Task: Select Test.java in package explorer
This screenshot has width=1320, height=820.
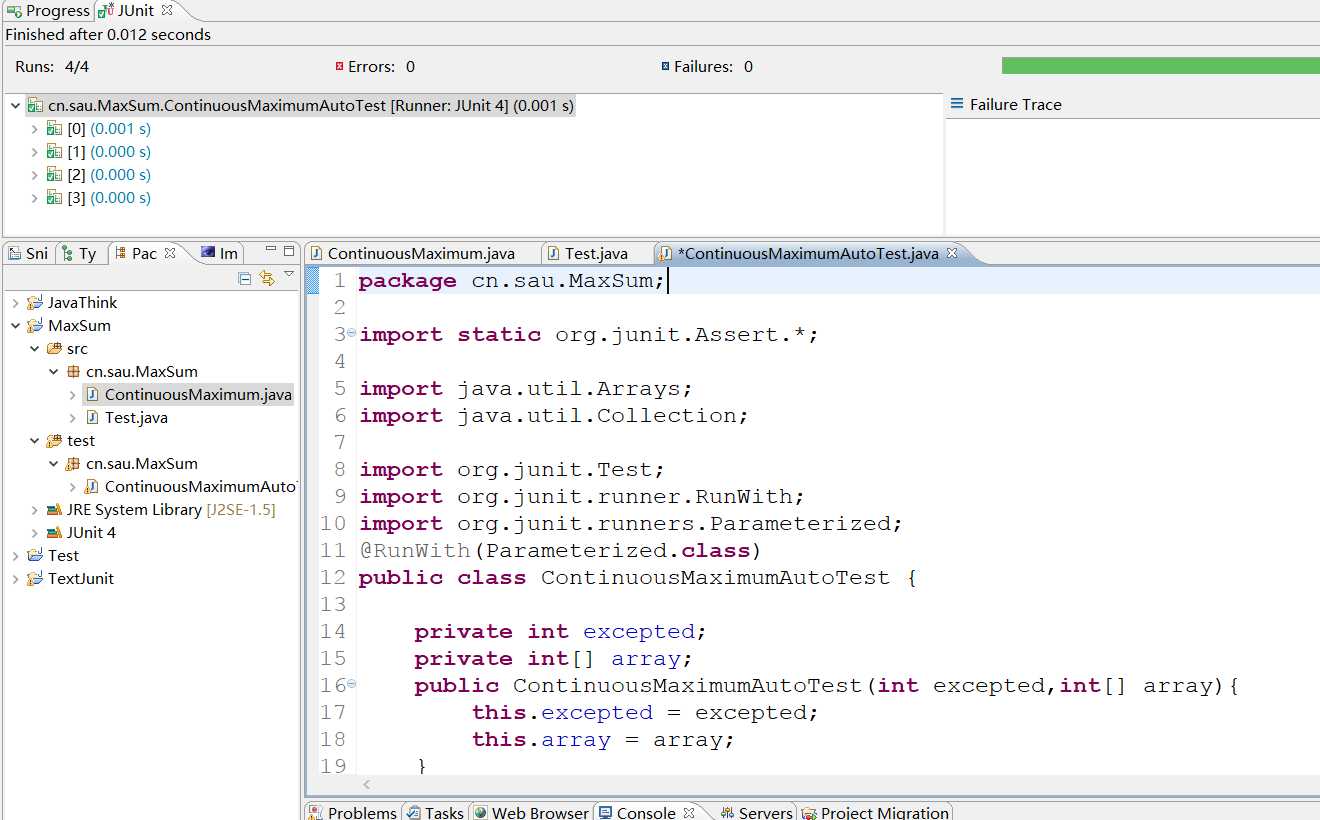Action: tap(136, 417)
